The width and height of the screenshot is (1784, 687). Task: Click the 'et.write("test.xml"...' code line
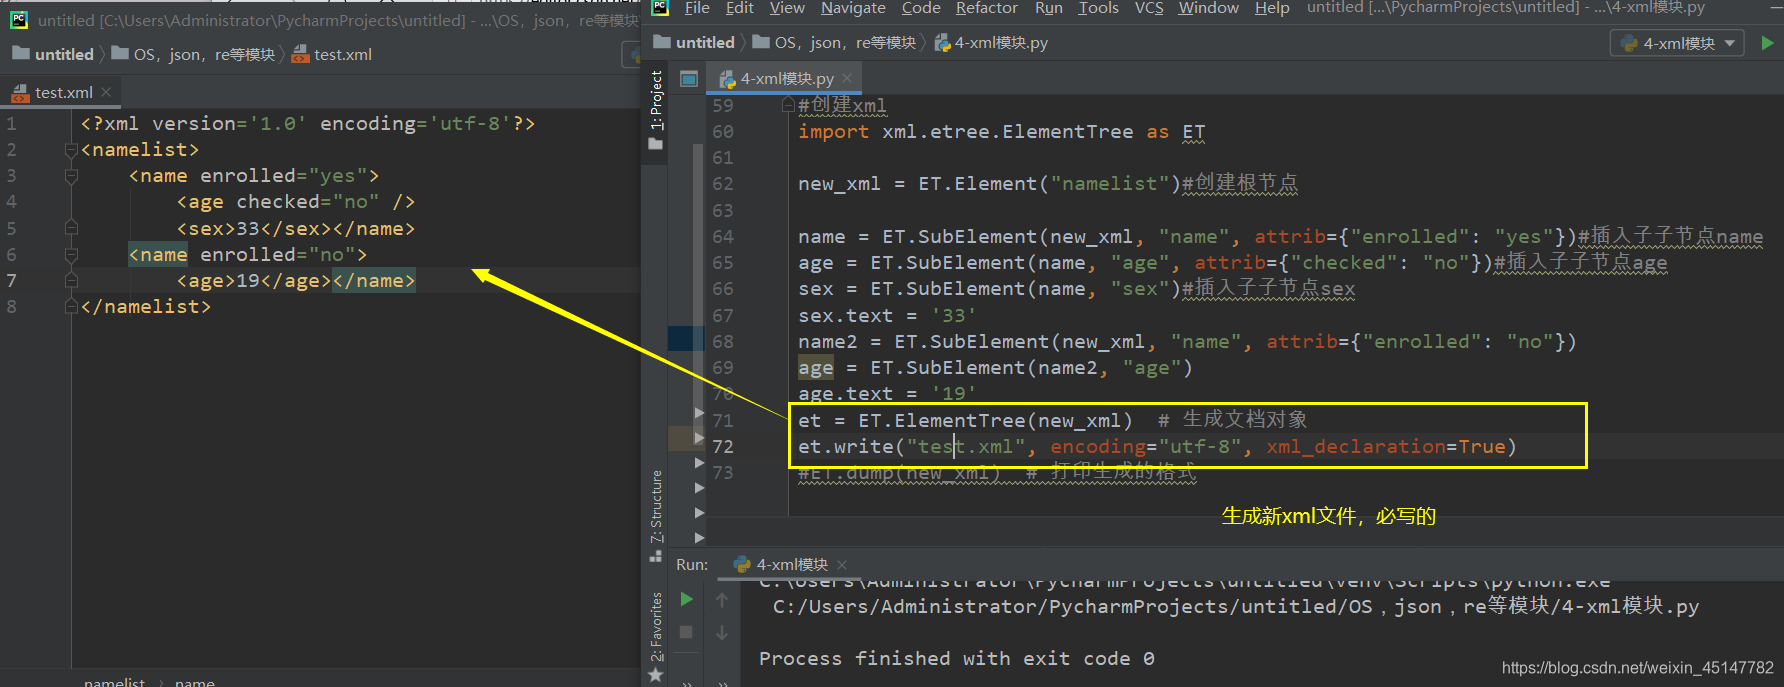1157,446
